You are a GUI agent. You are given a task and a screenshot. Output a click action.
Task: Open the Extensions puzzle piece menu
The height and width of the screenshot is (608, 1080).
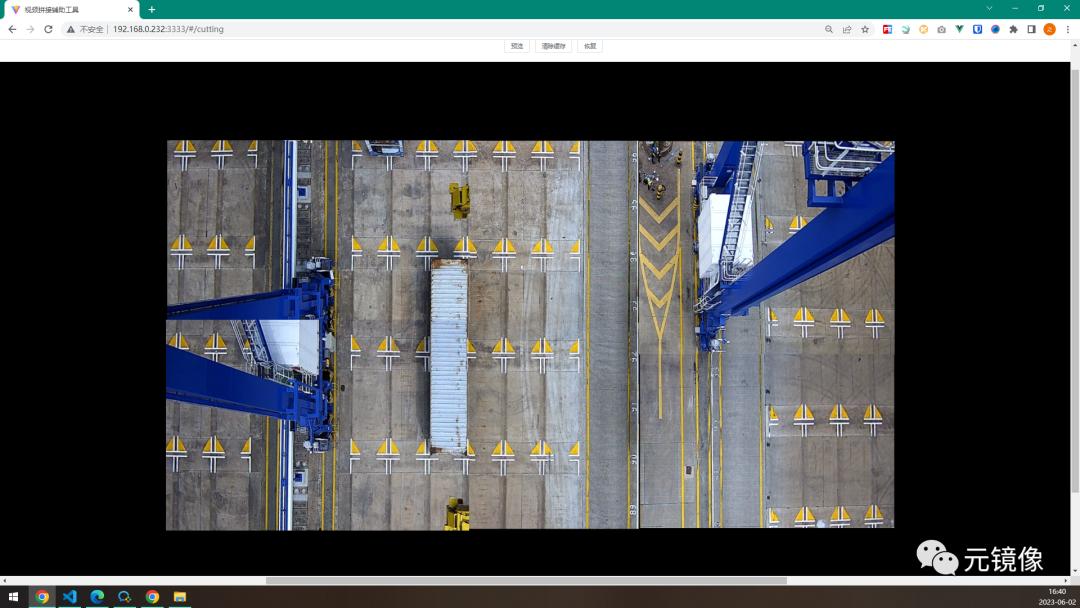pyautogui.click(x=1013, y=29)
